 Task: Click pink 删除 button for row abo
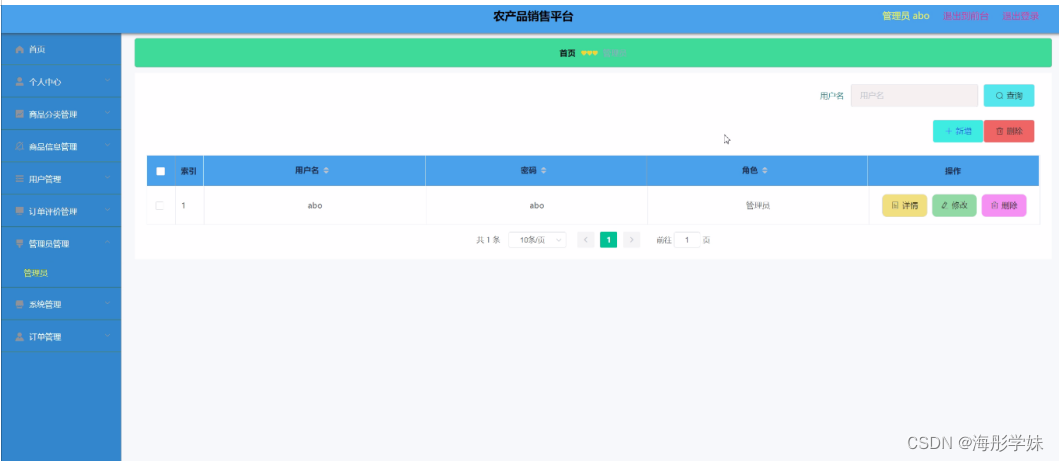[1004, 205]
